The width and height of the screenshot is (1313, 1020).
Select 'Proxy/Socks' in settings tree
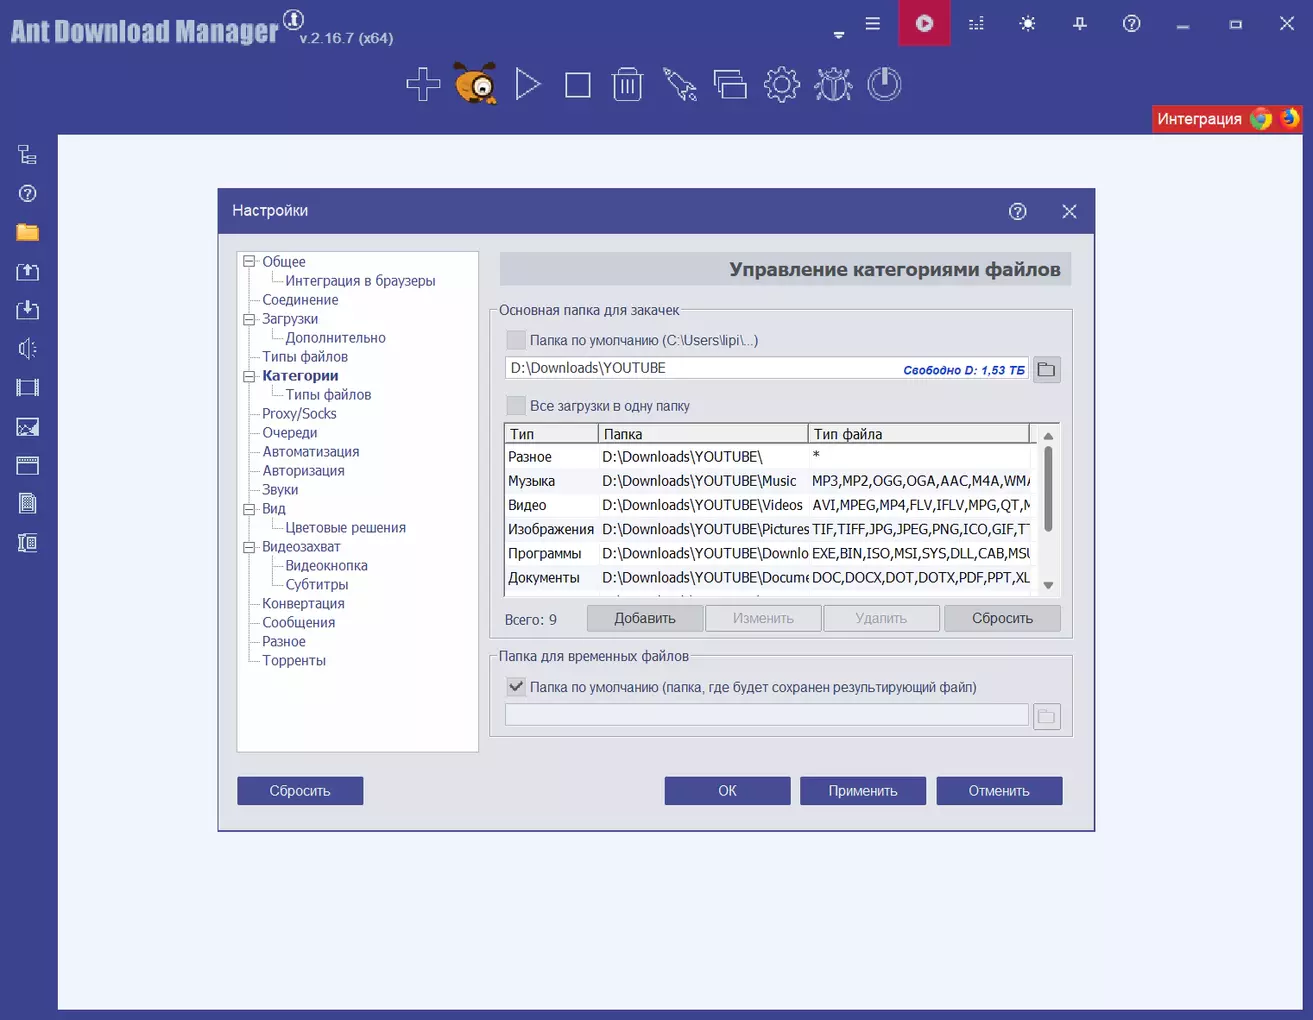click(x=299, y=414)
